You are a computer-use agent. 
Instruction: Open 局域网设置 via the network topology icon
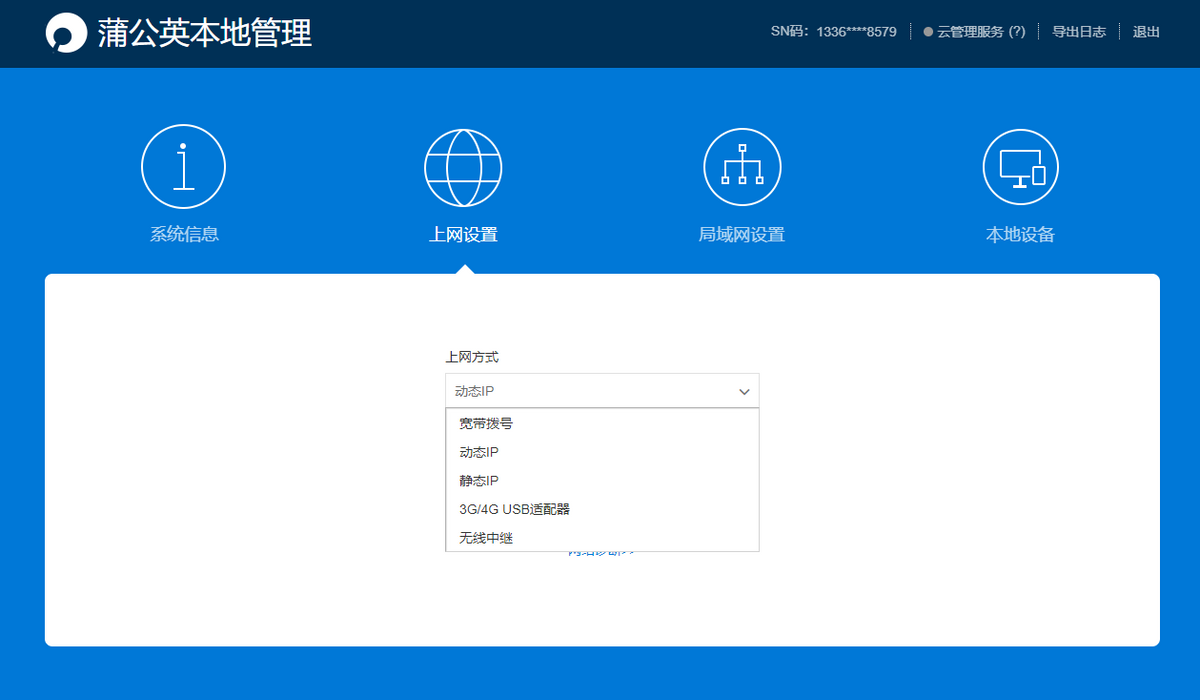[741, 166]
